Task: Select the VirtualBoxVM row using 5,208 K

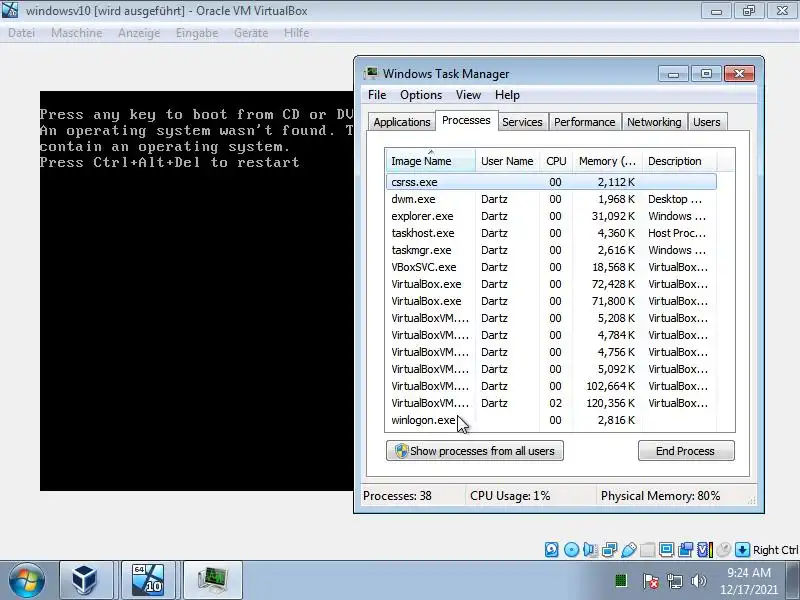Action: point(551,318)
